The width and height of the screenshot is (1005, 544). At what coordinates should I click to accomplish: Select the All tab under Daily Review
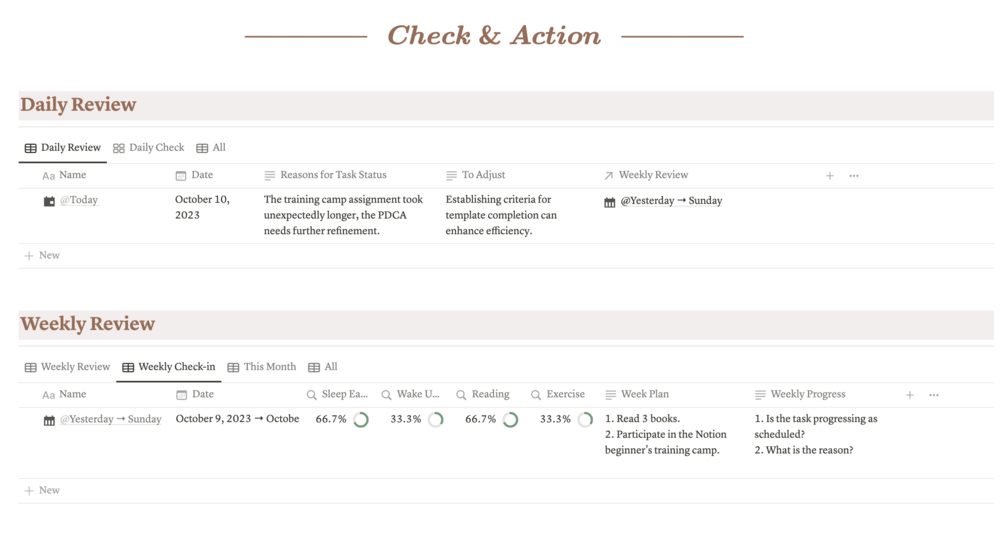click(211, 148)
